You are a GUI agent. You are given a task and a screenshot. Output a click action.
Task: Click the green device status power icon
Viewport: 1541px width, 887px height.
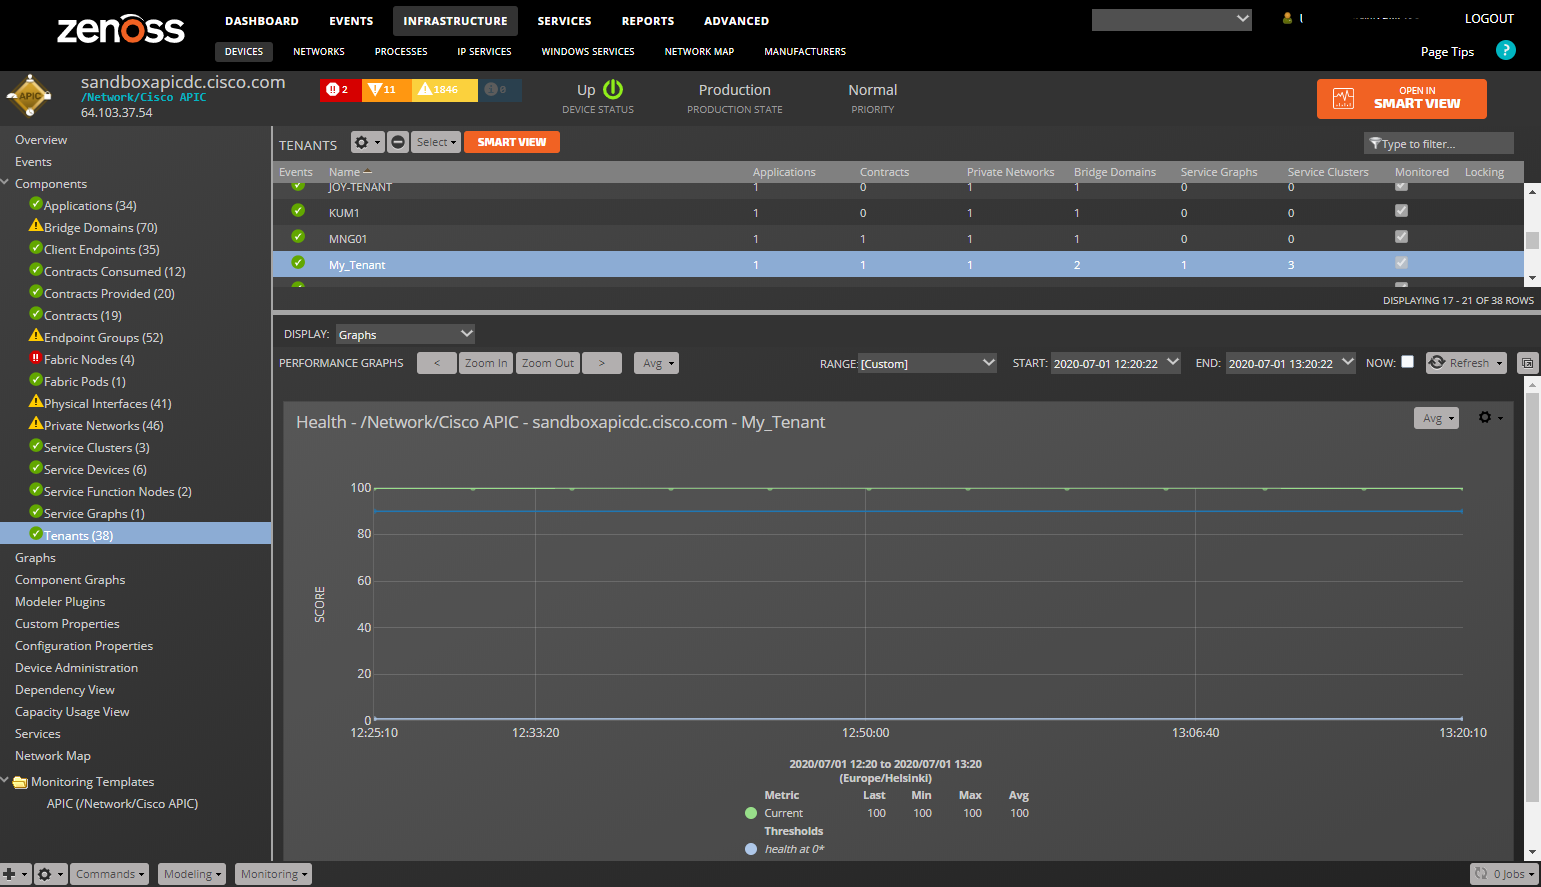613,89
